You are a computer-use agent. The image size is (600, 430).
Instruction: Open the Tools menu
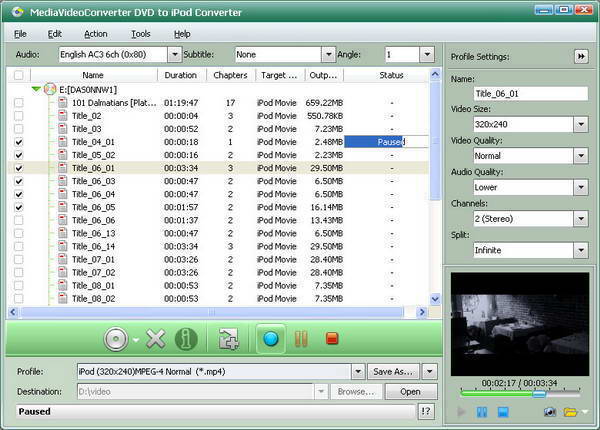coord(141,34)
